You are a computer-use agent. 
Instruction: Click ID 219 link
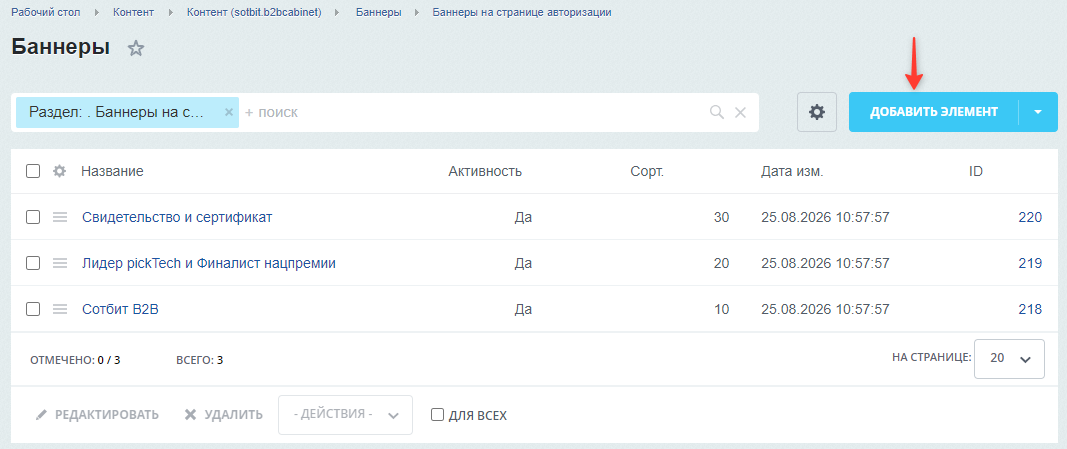coord(1030,263)
